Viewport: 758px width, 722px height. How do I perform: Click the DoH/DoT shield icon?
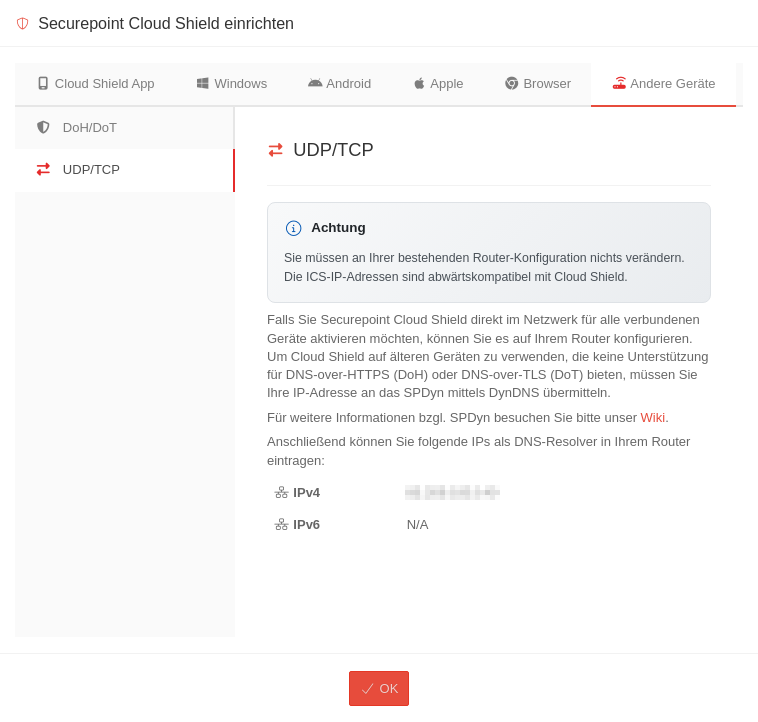(x=43, y=127)
